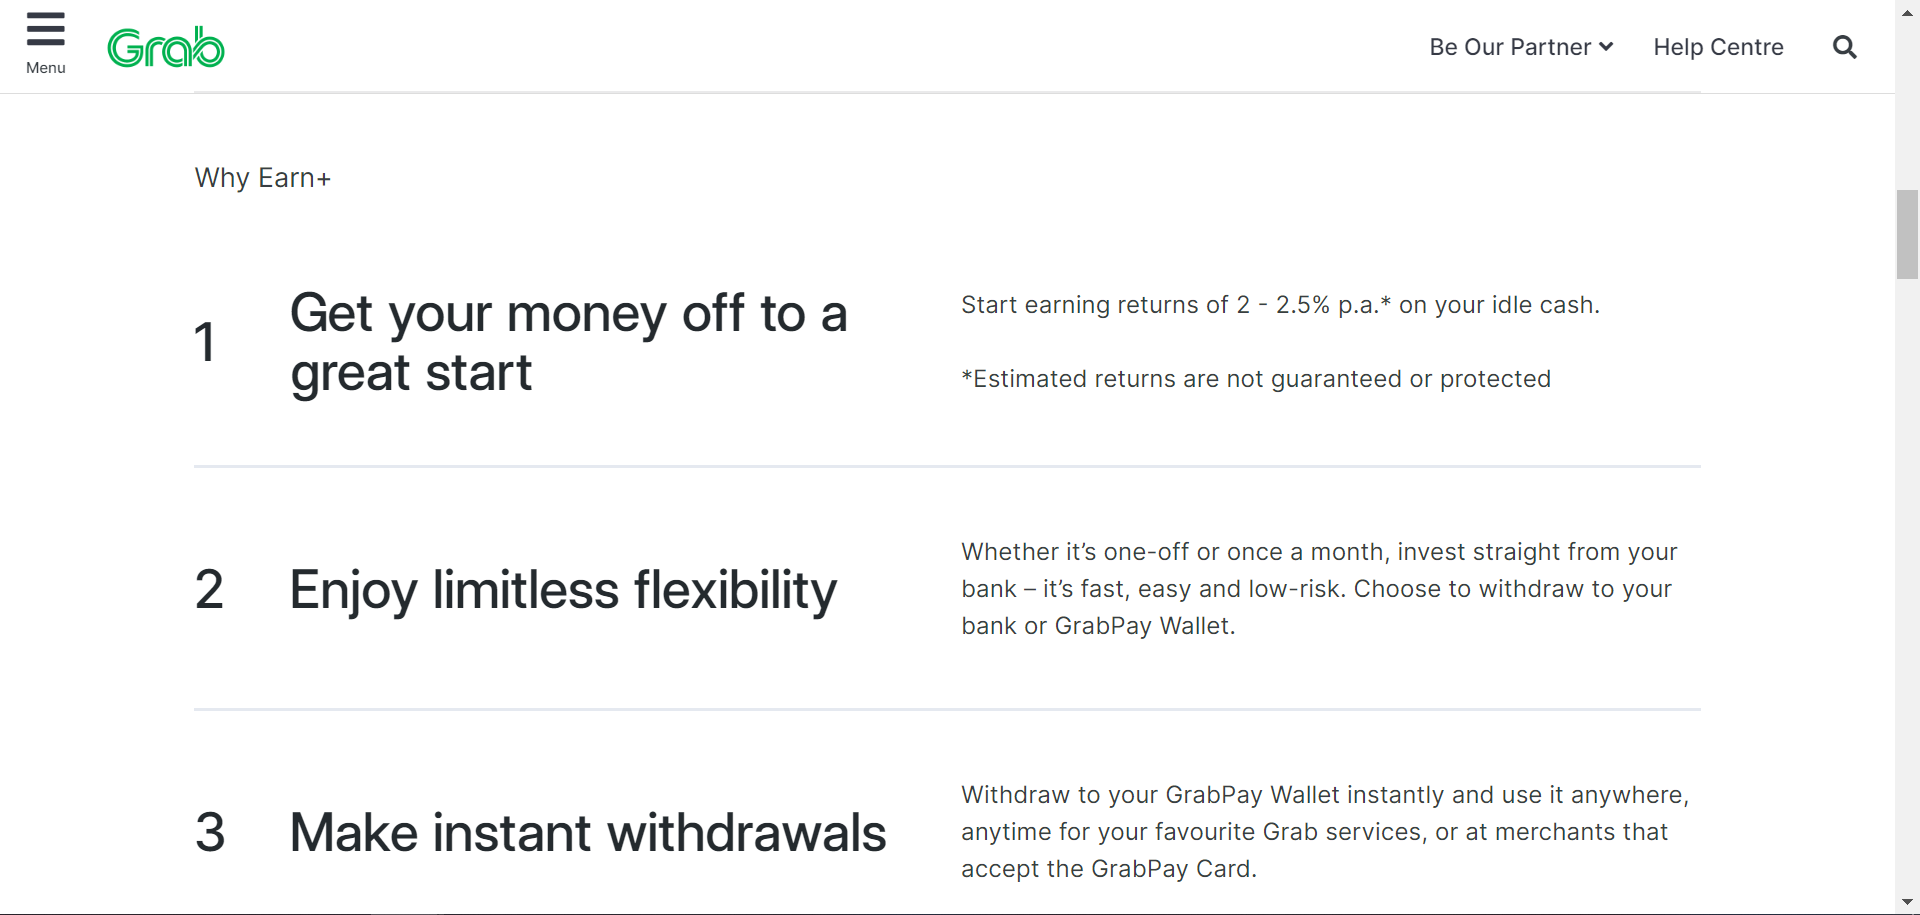Click the scrollbar up arrow
The height and width of the screenshot is (915, 1920).
(x=1907, y=13)
